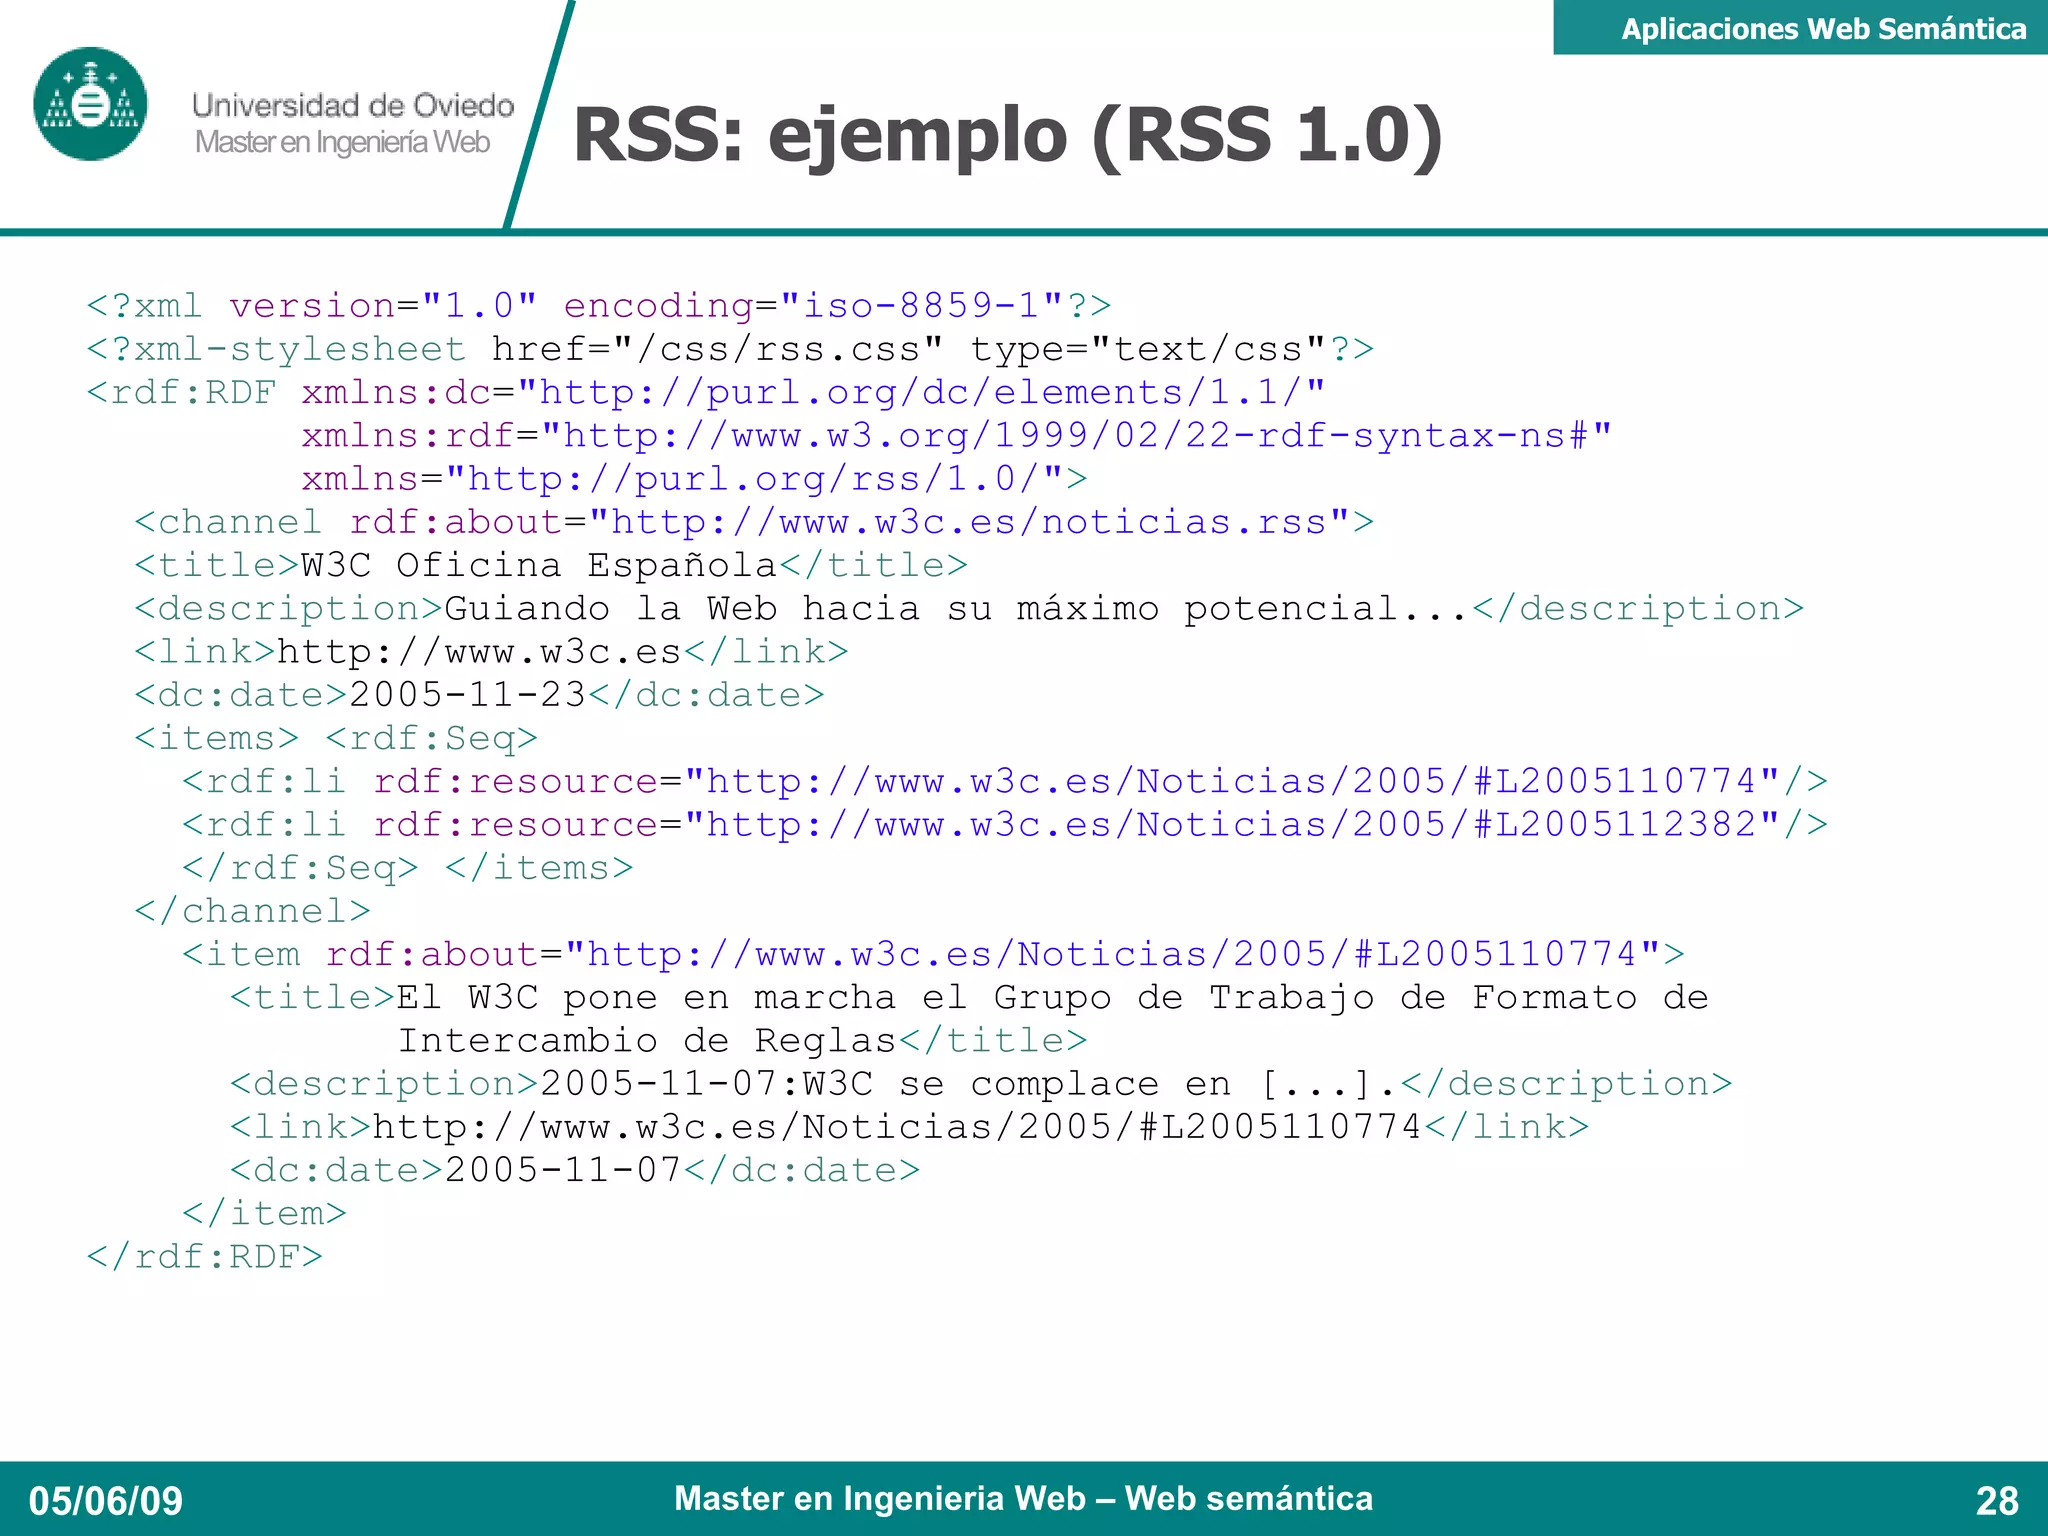
Task: Click the purl.org dc elements namespace URL
Action: (x=920, y=392)
